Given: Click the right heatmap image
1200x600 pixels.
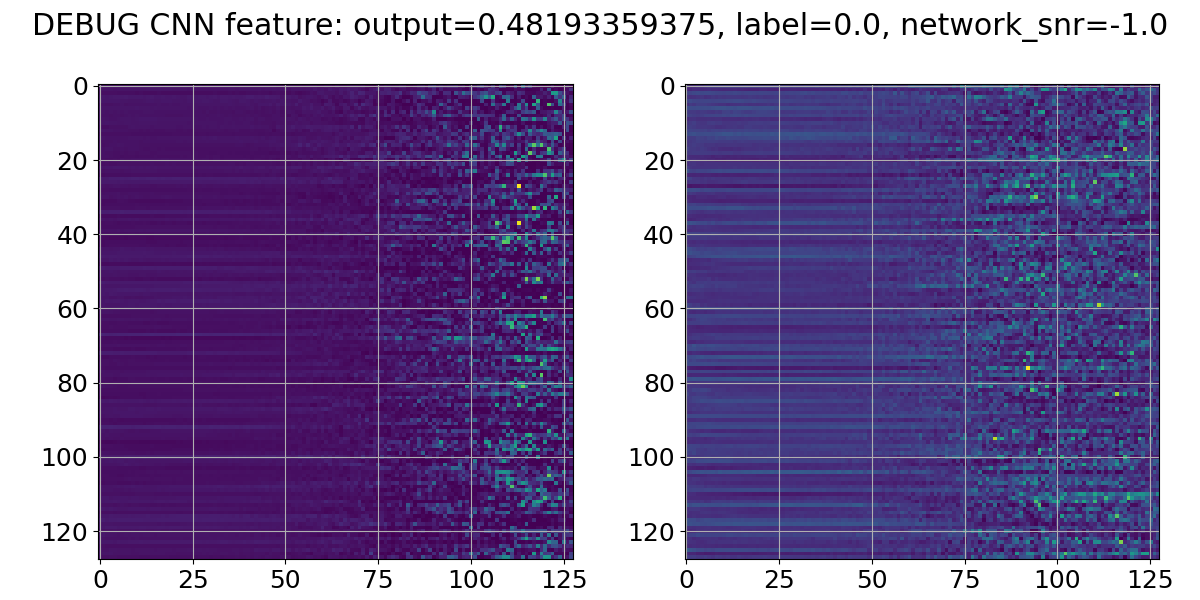Looking at the screenshot, I should (x=923, y=322).
